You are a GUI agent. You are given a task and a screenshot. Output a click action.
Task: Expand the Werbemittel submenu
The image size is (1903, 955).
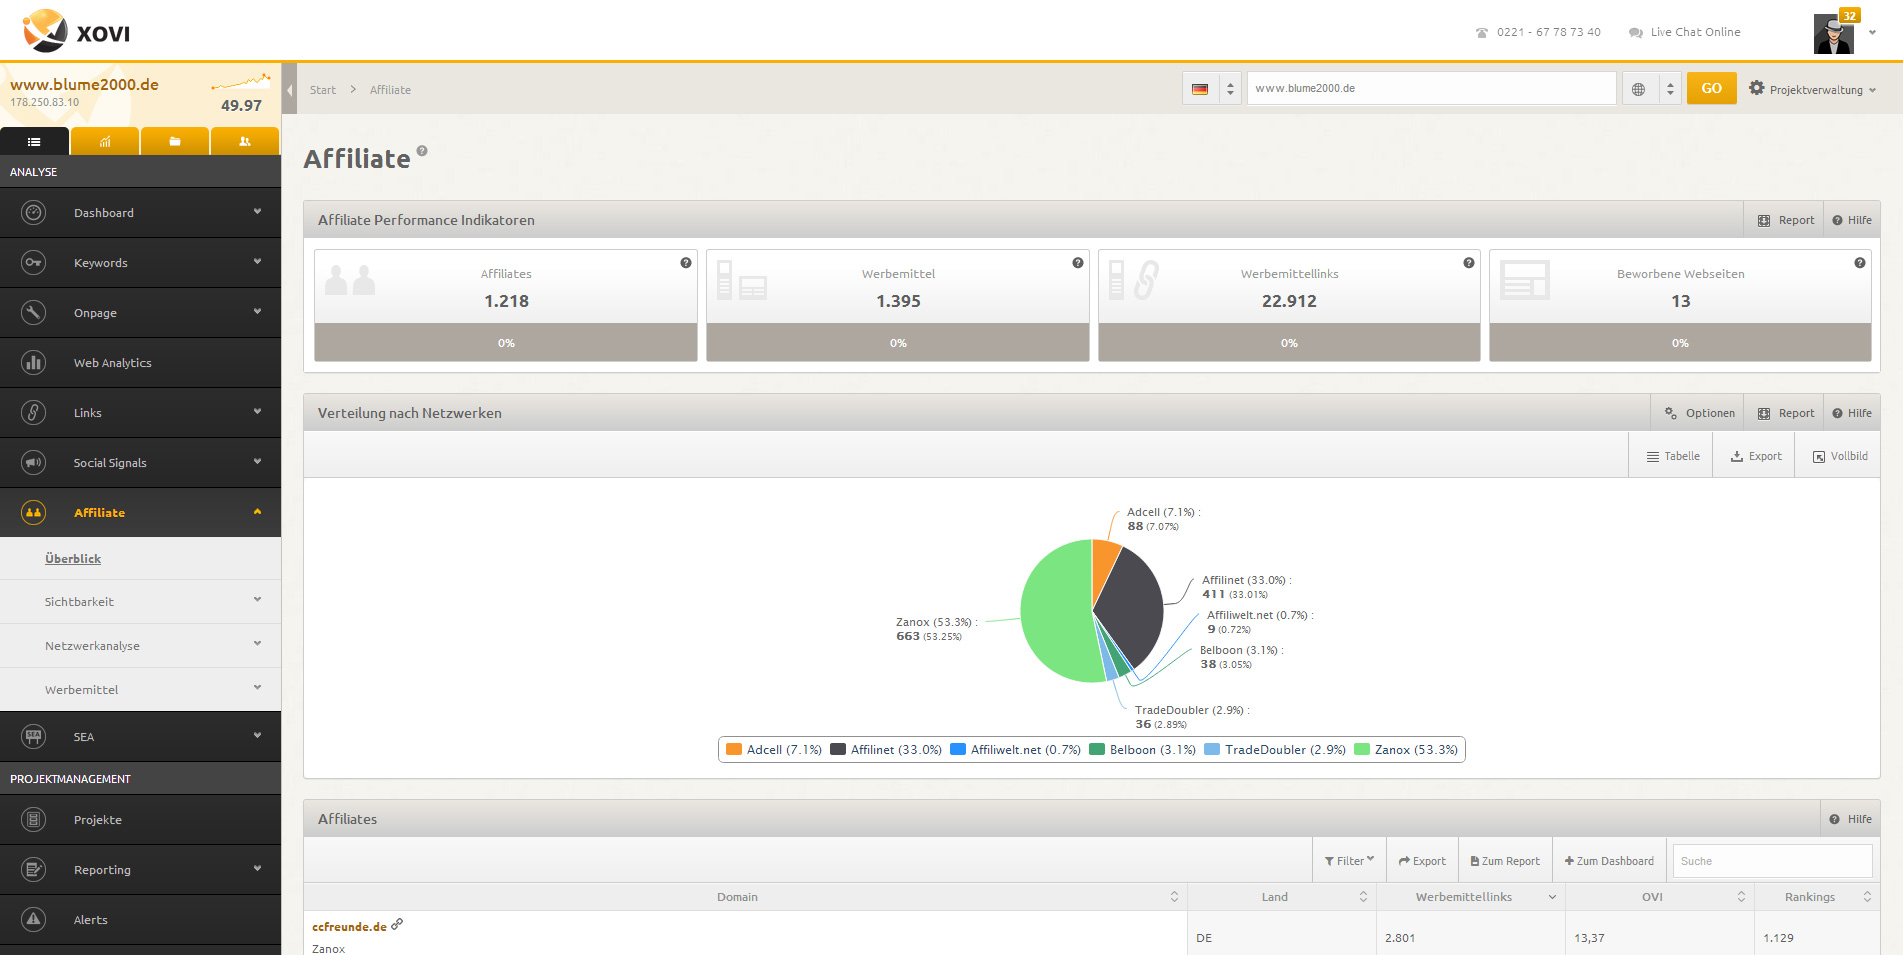[140, 690]
